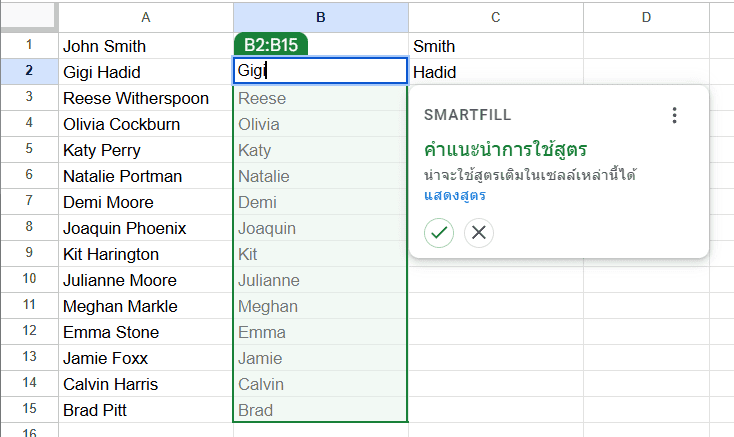Reject the SmartFill suggestion with X
This screenshot has width=734, height=437.
coord(479,233)
